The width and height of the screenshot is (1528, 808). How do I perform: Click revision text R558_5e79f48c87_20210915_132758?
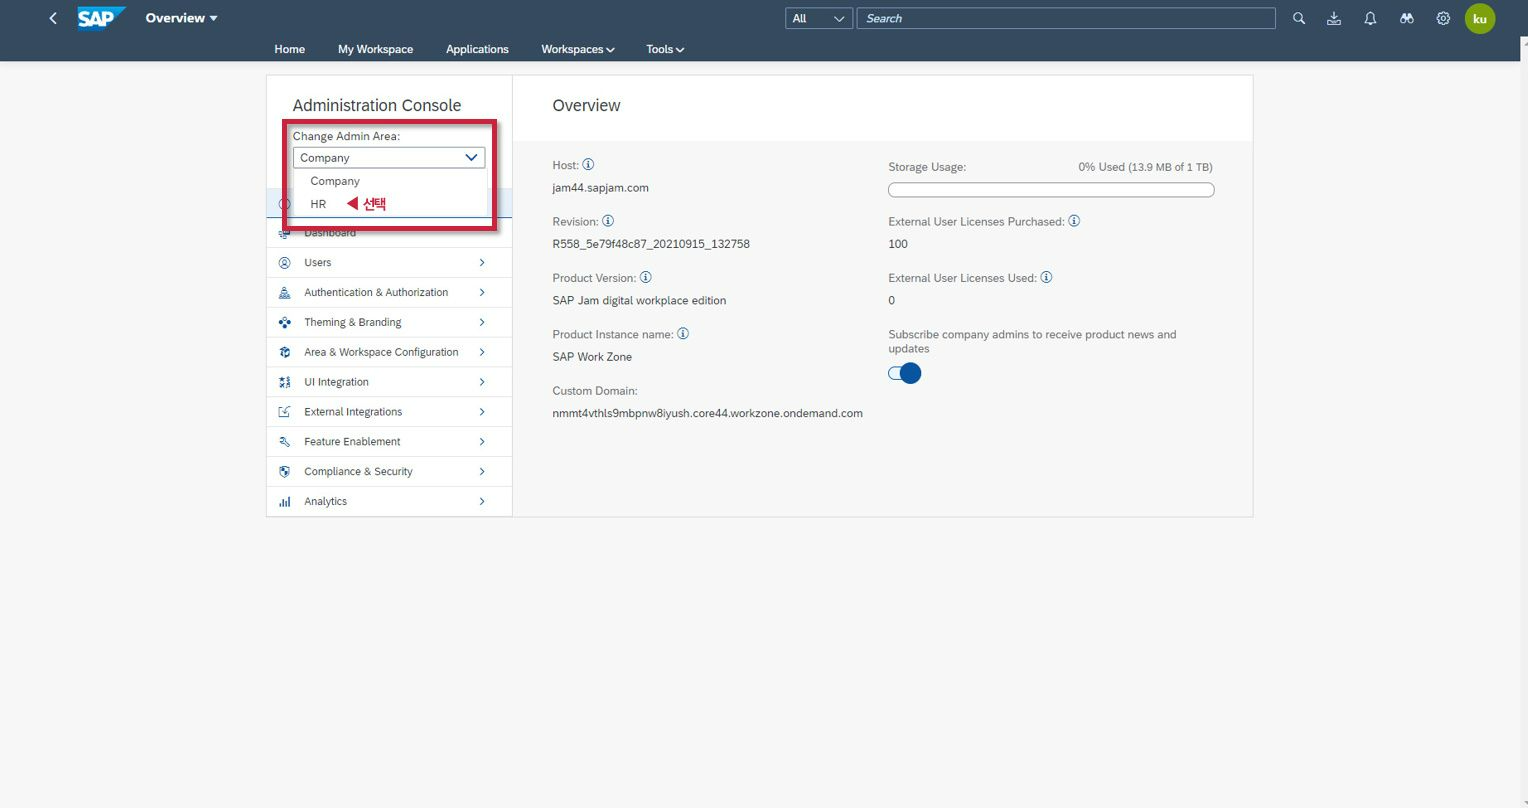pos(651,244)
